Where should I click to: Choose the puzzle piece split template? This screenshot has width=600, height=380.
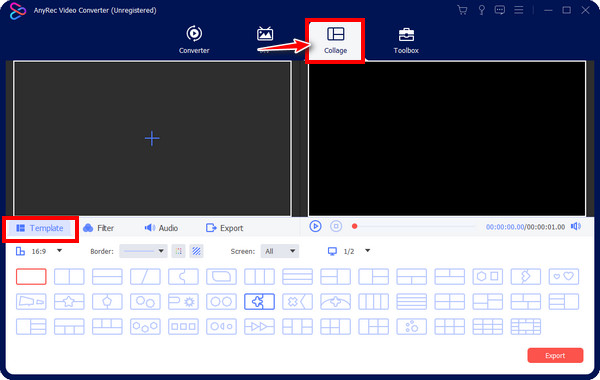pos(183,276)
